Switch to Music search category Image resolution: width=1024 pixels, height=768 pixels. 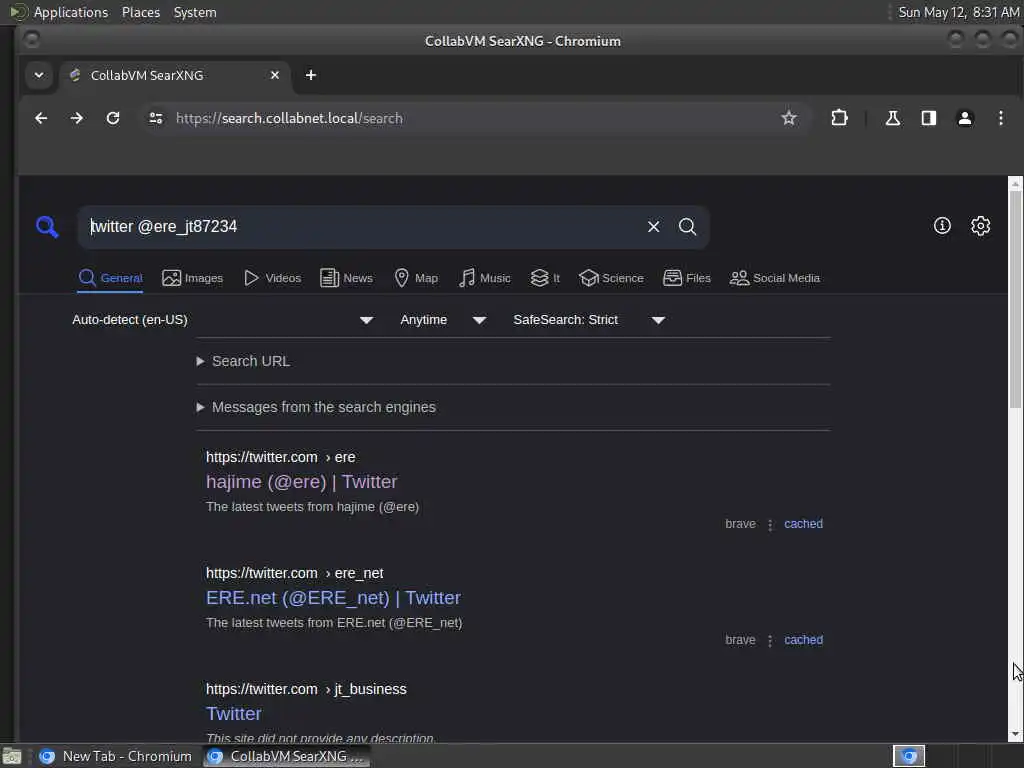pos(485,278)
